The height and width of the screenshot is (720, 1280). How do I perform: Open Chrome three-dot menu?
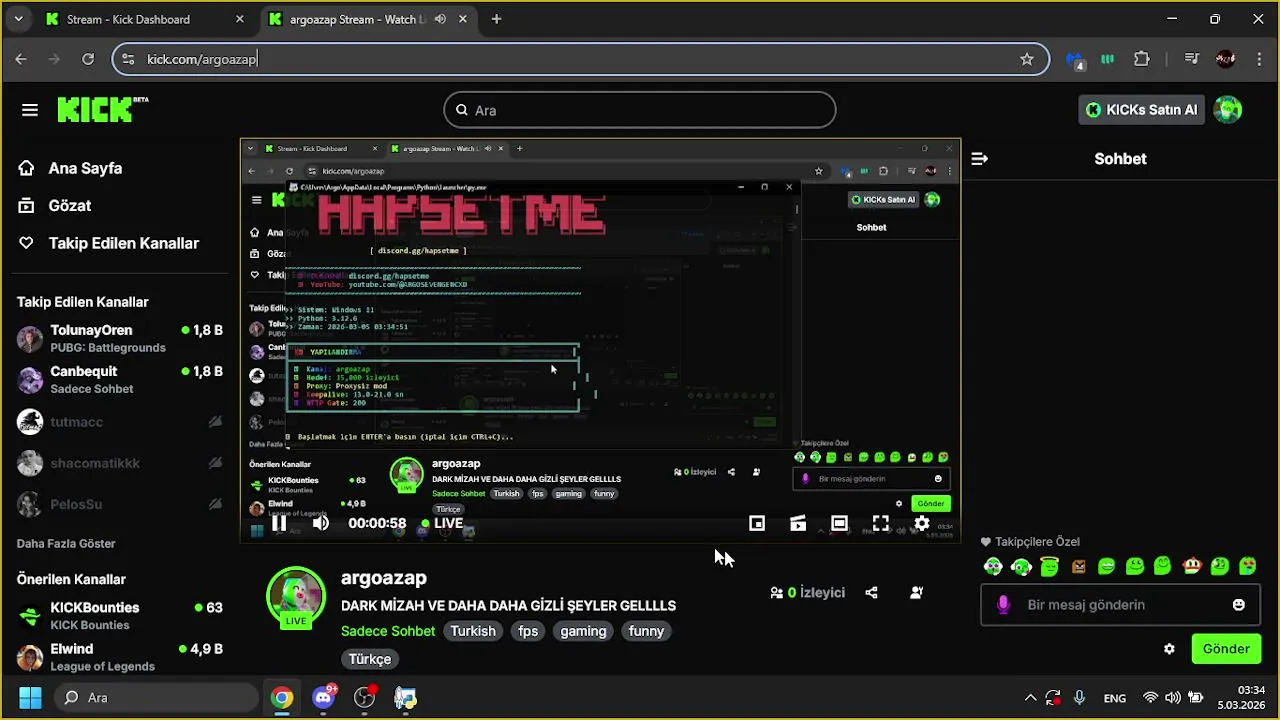tap(1259, 59)
